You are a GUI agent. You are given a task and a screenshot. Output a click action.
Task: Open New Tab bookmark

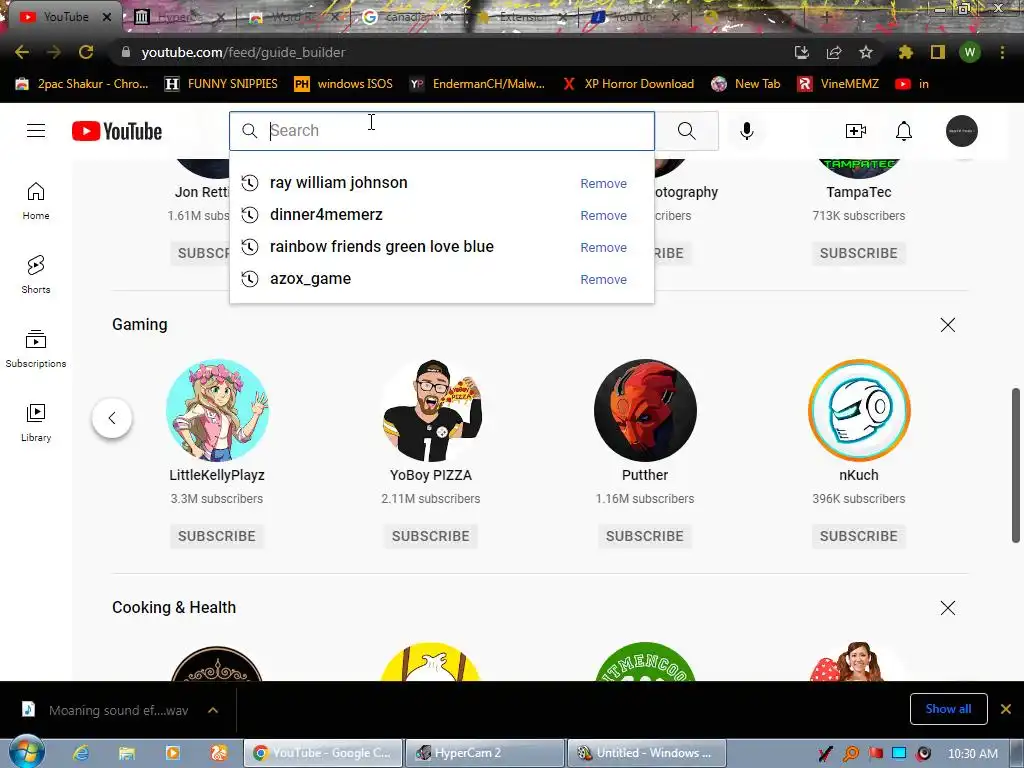pyautogui.click(x=746, y=84)
